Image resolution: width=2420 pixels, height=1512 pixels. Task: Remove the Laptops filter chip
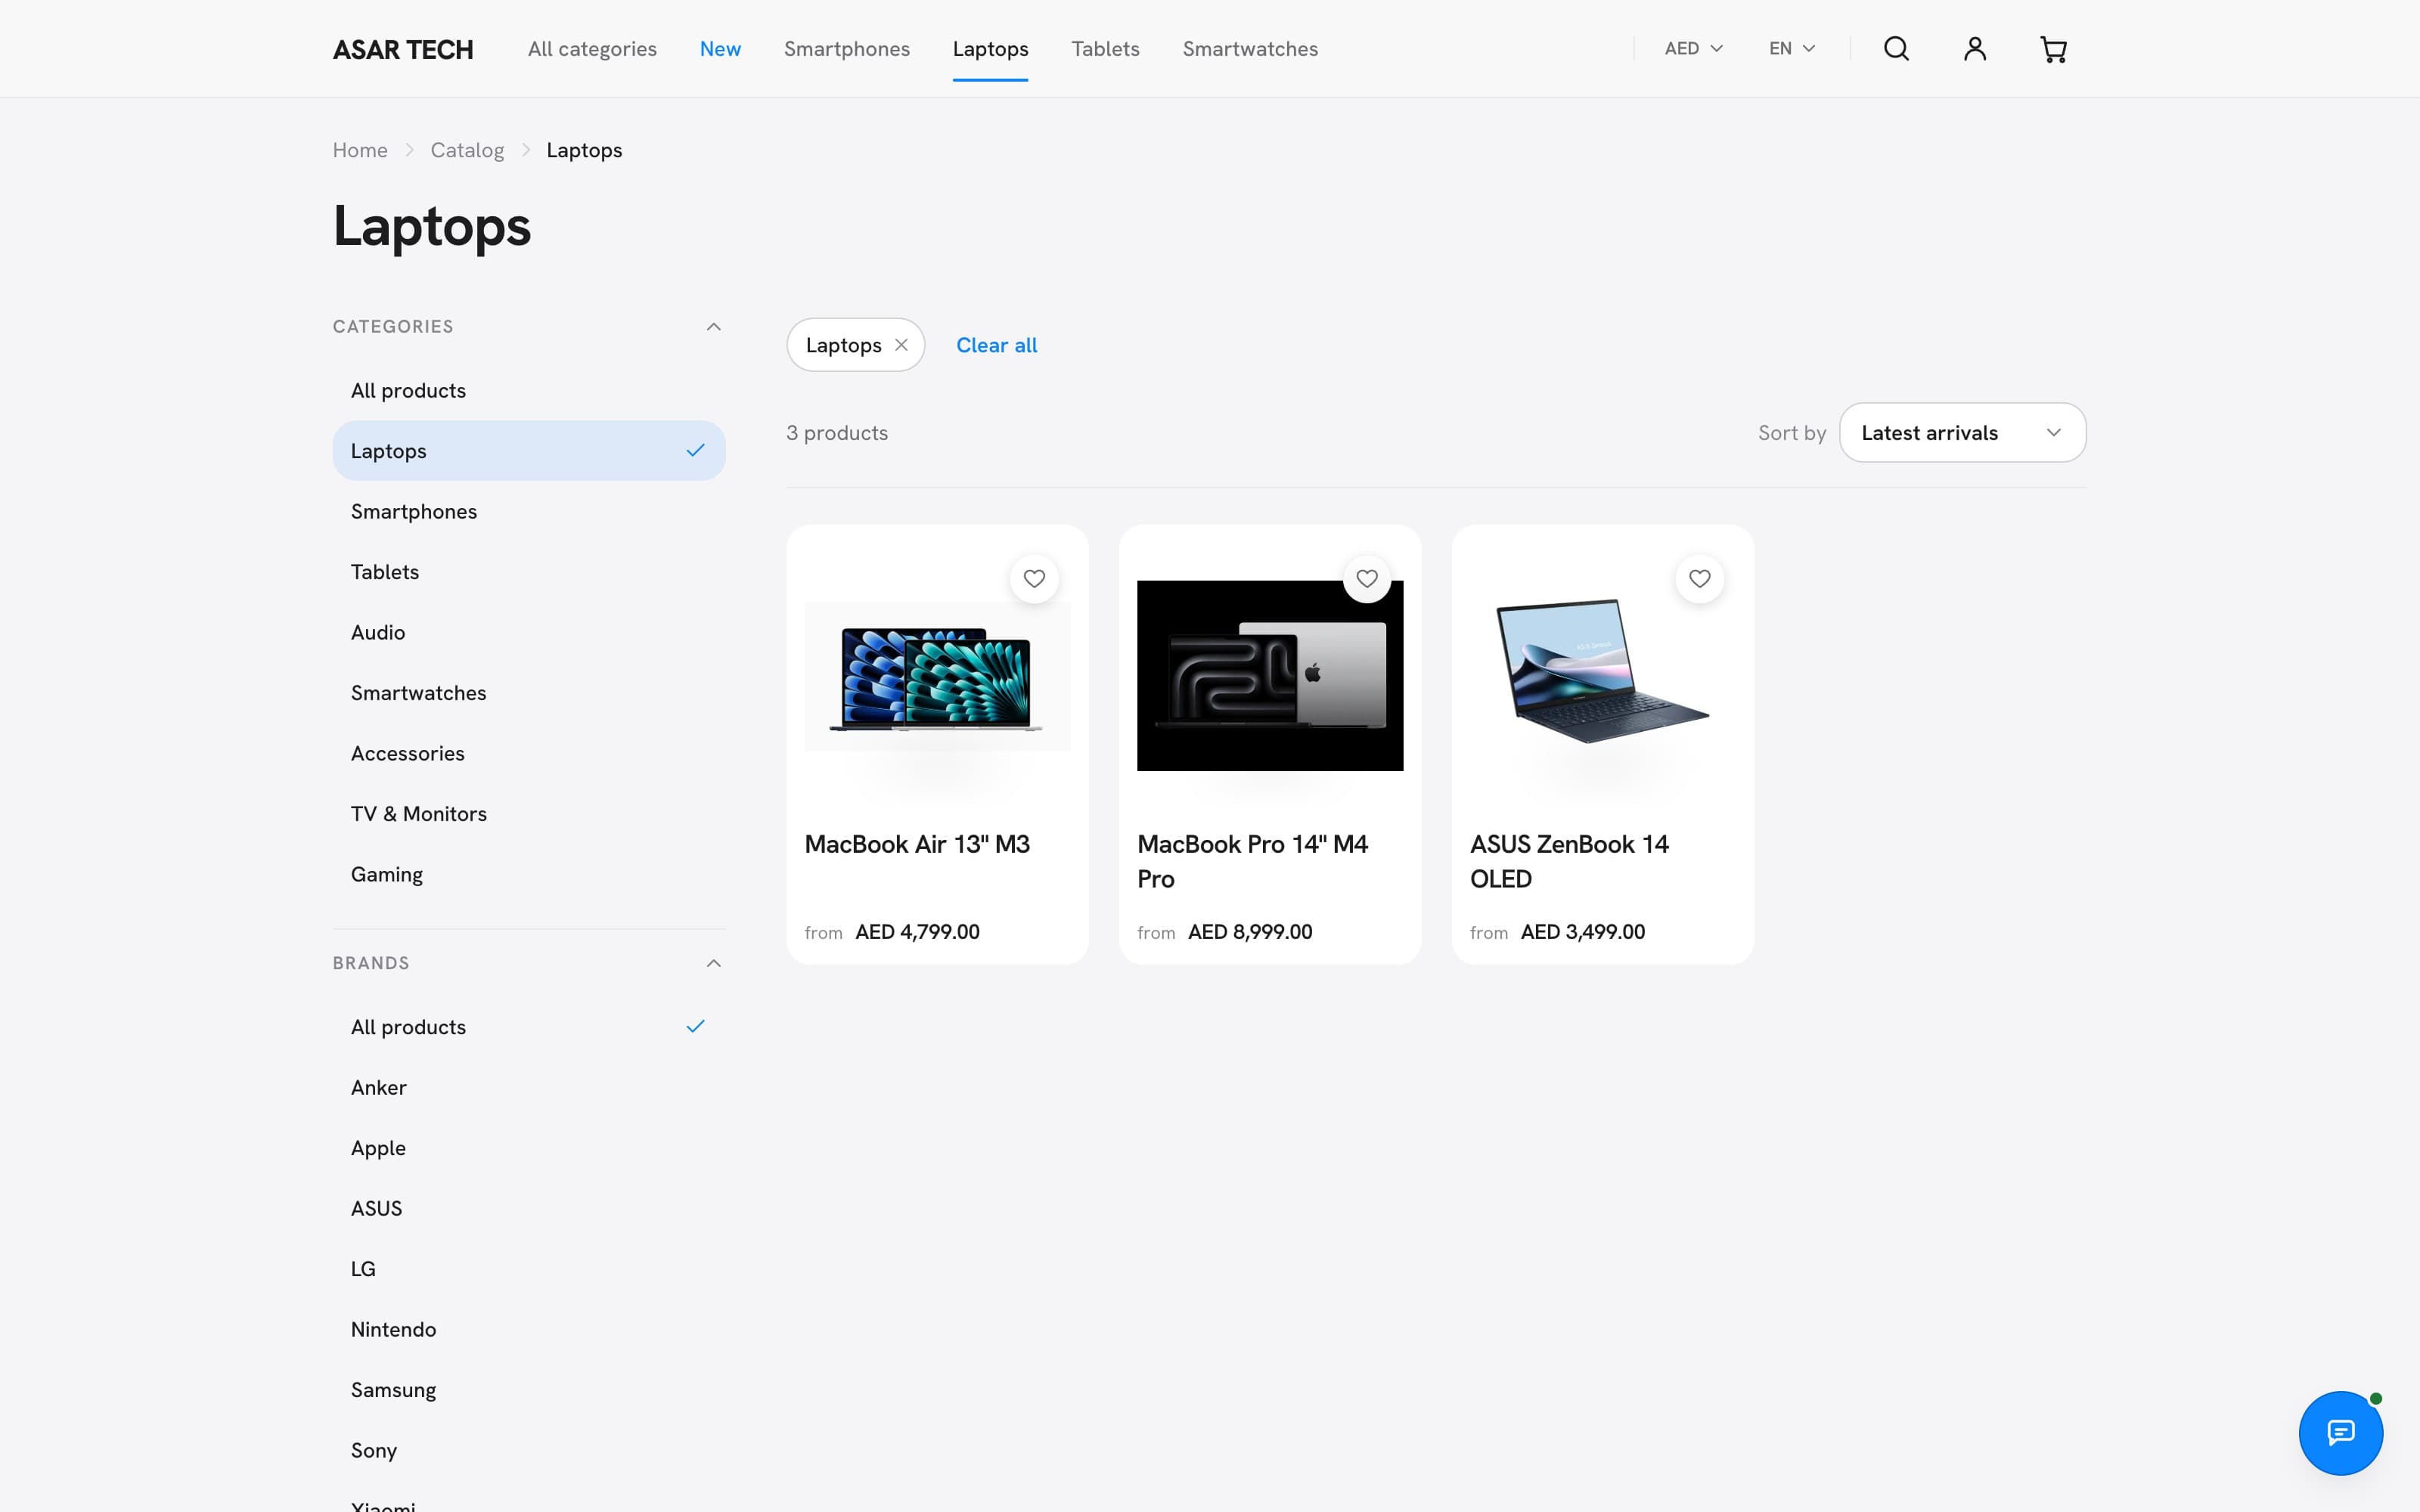tap(901, 345)
